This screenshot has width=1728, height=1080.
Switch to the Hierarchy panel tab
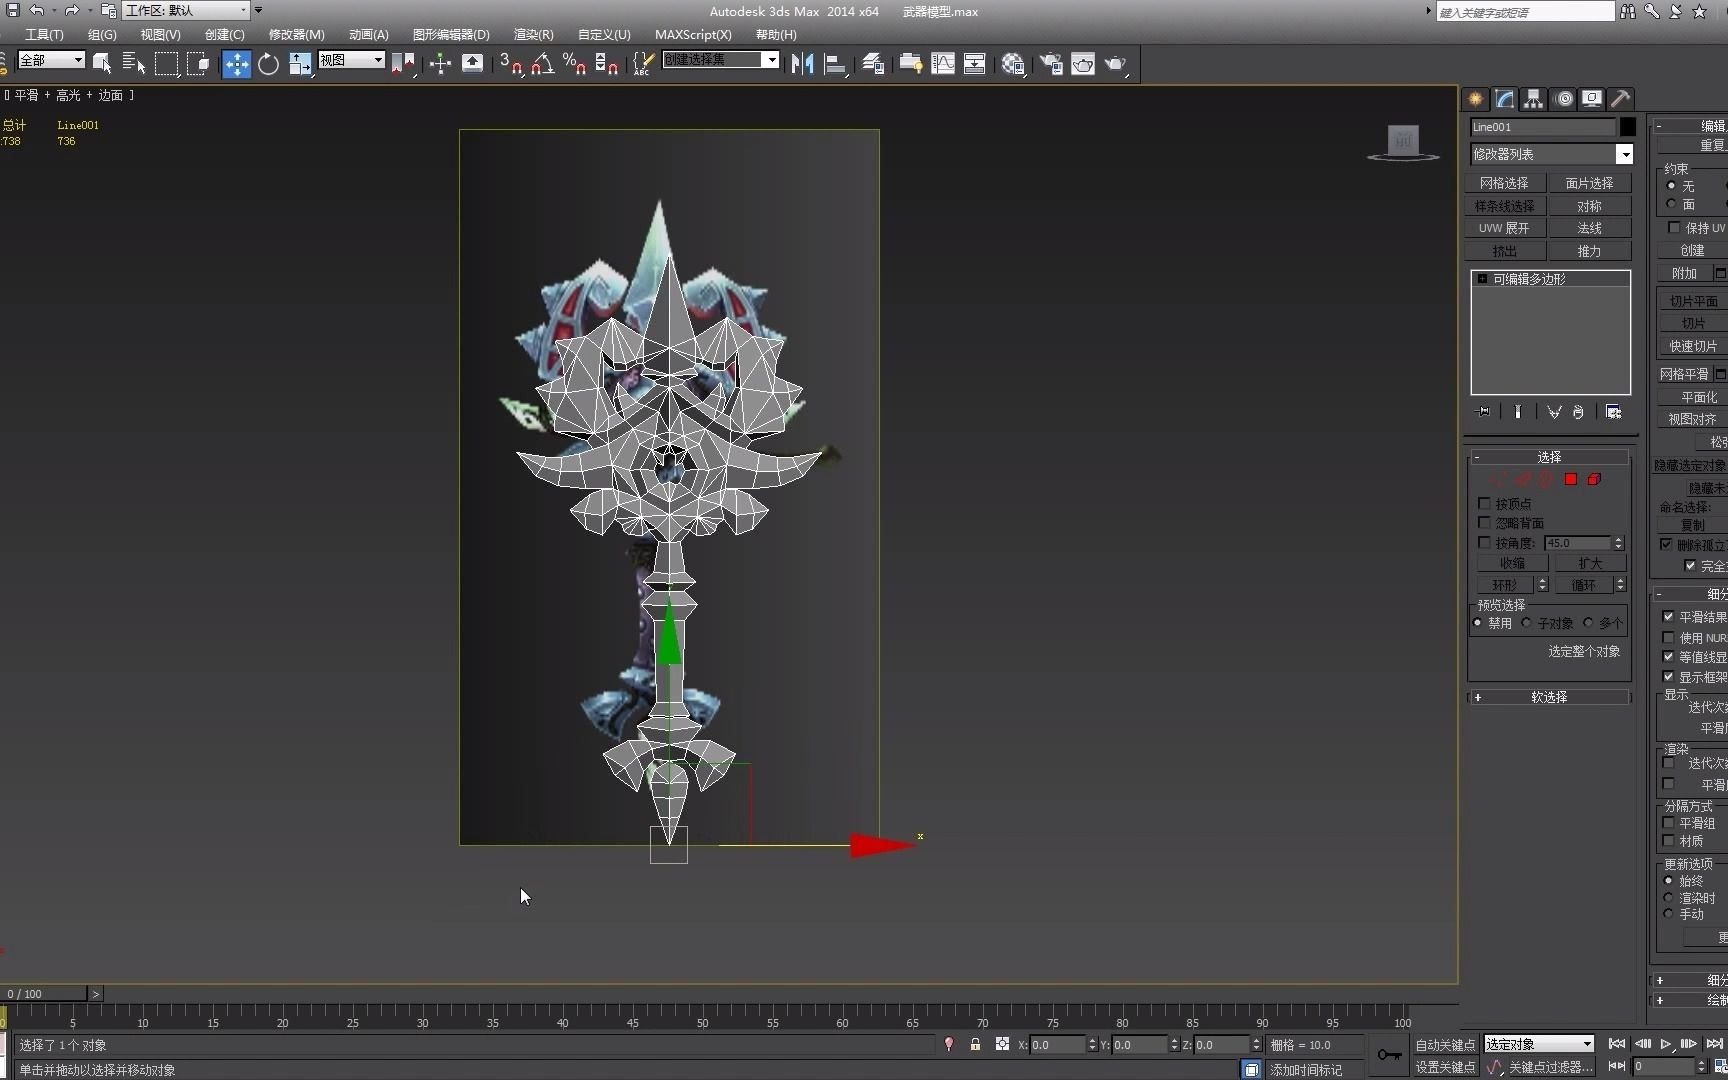[1533, 99]
